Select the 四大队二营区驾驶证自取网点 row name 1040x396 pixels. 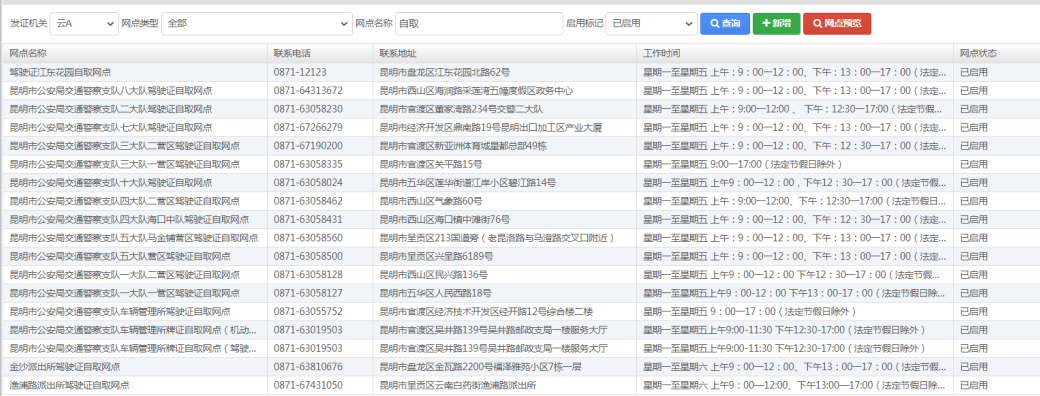(x=125, y=201)
